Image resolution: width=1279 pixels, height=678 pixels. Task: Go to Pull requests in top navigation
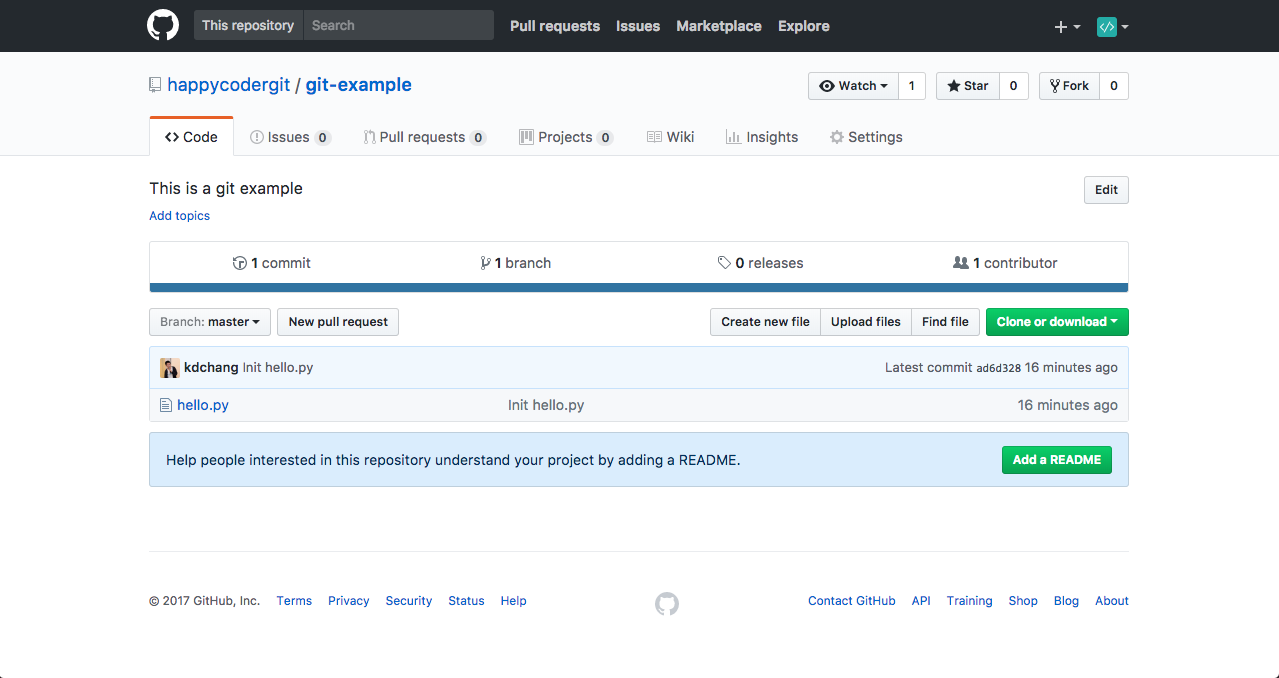[x=555, y=26]
